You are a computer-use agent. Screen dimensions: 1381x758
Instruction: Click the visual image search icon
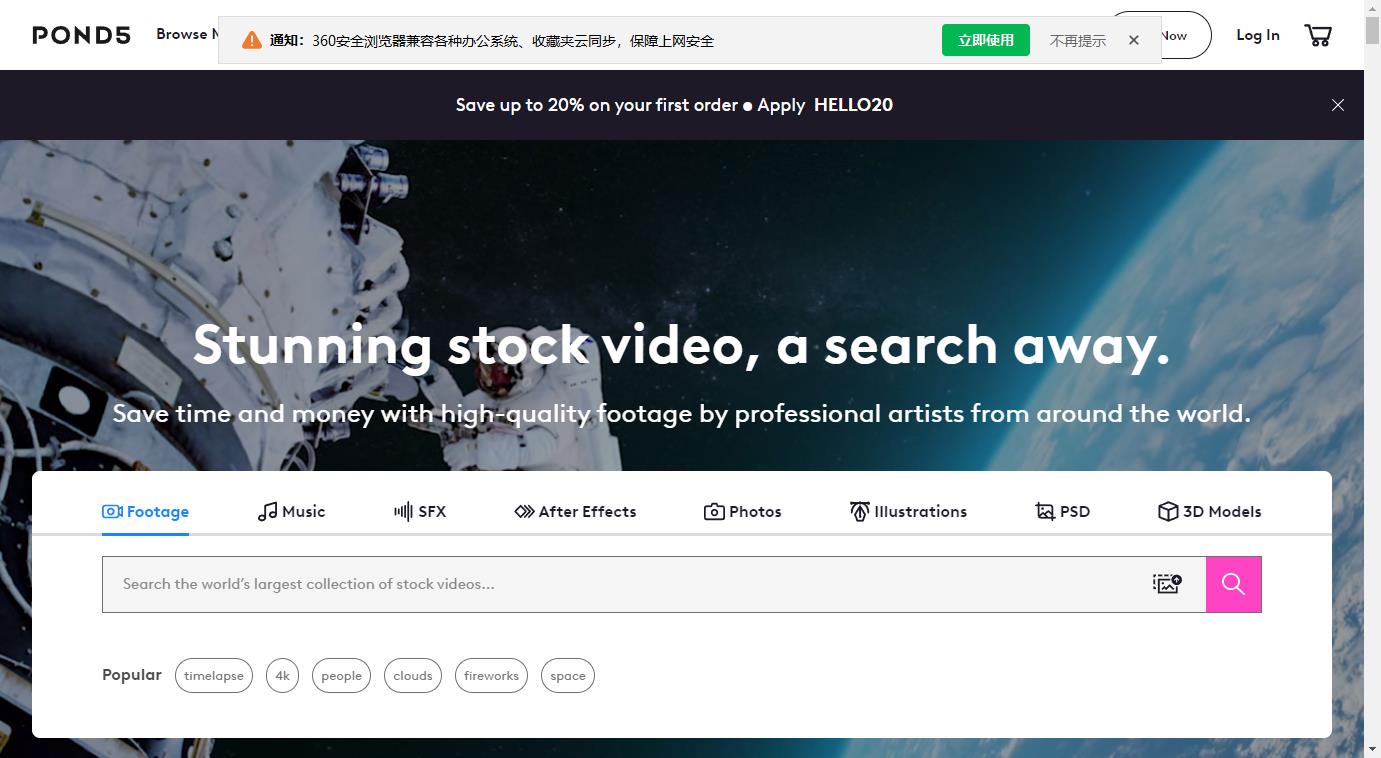click(1167, 584)
